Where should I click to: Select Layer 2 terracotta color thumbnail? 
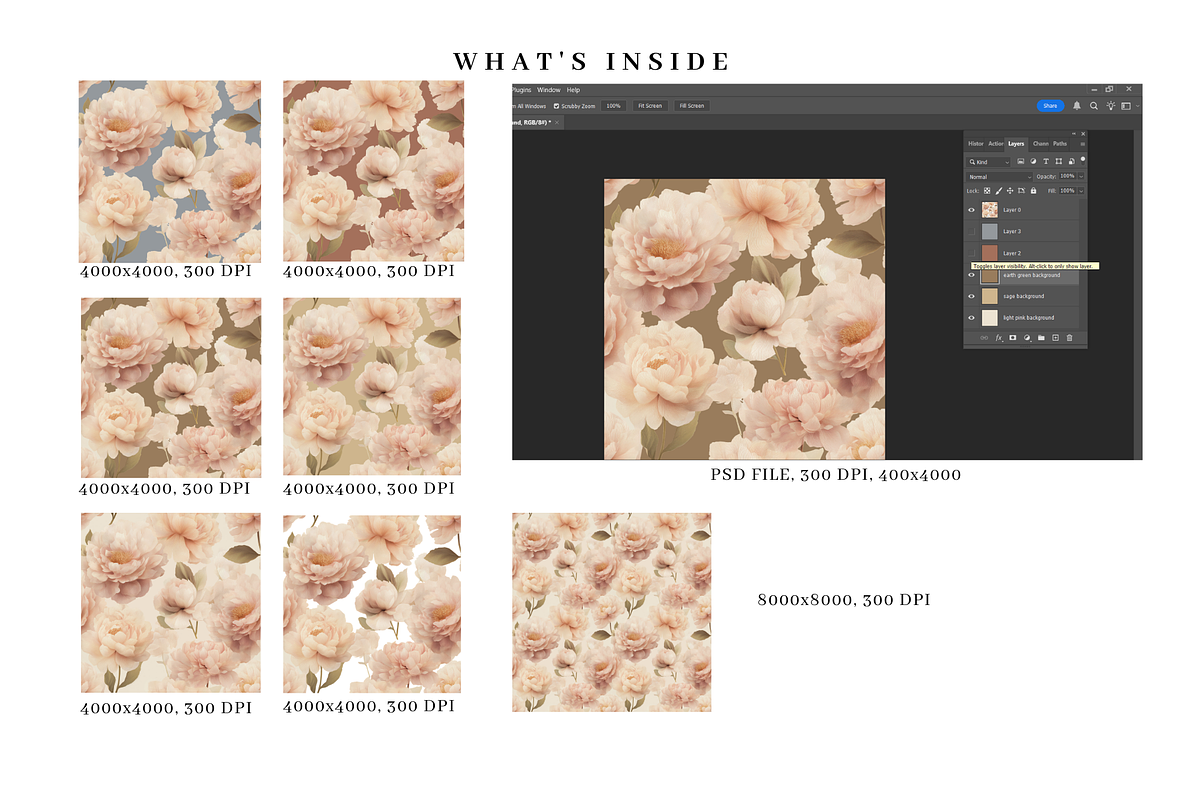(x=990, y=253)
